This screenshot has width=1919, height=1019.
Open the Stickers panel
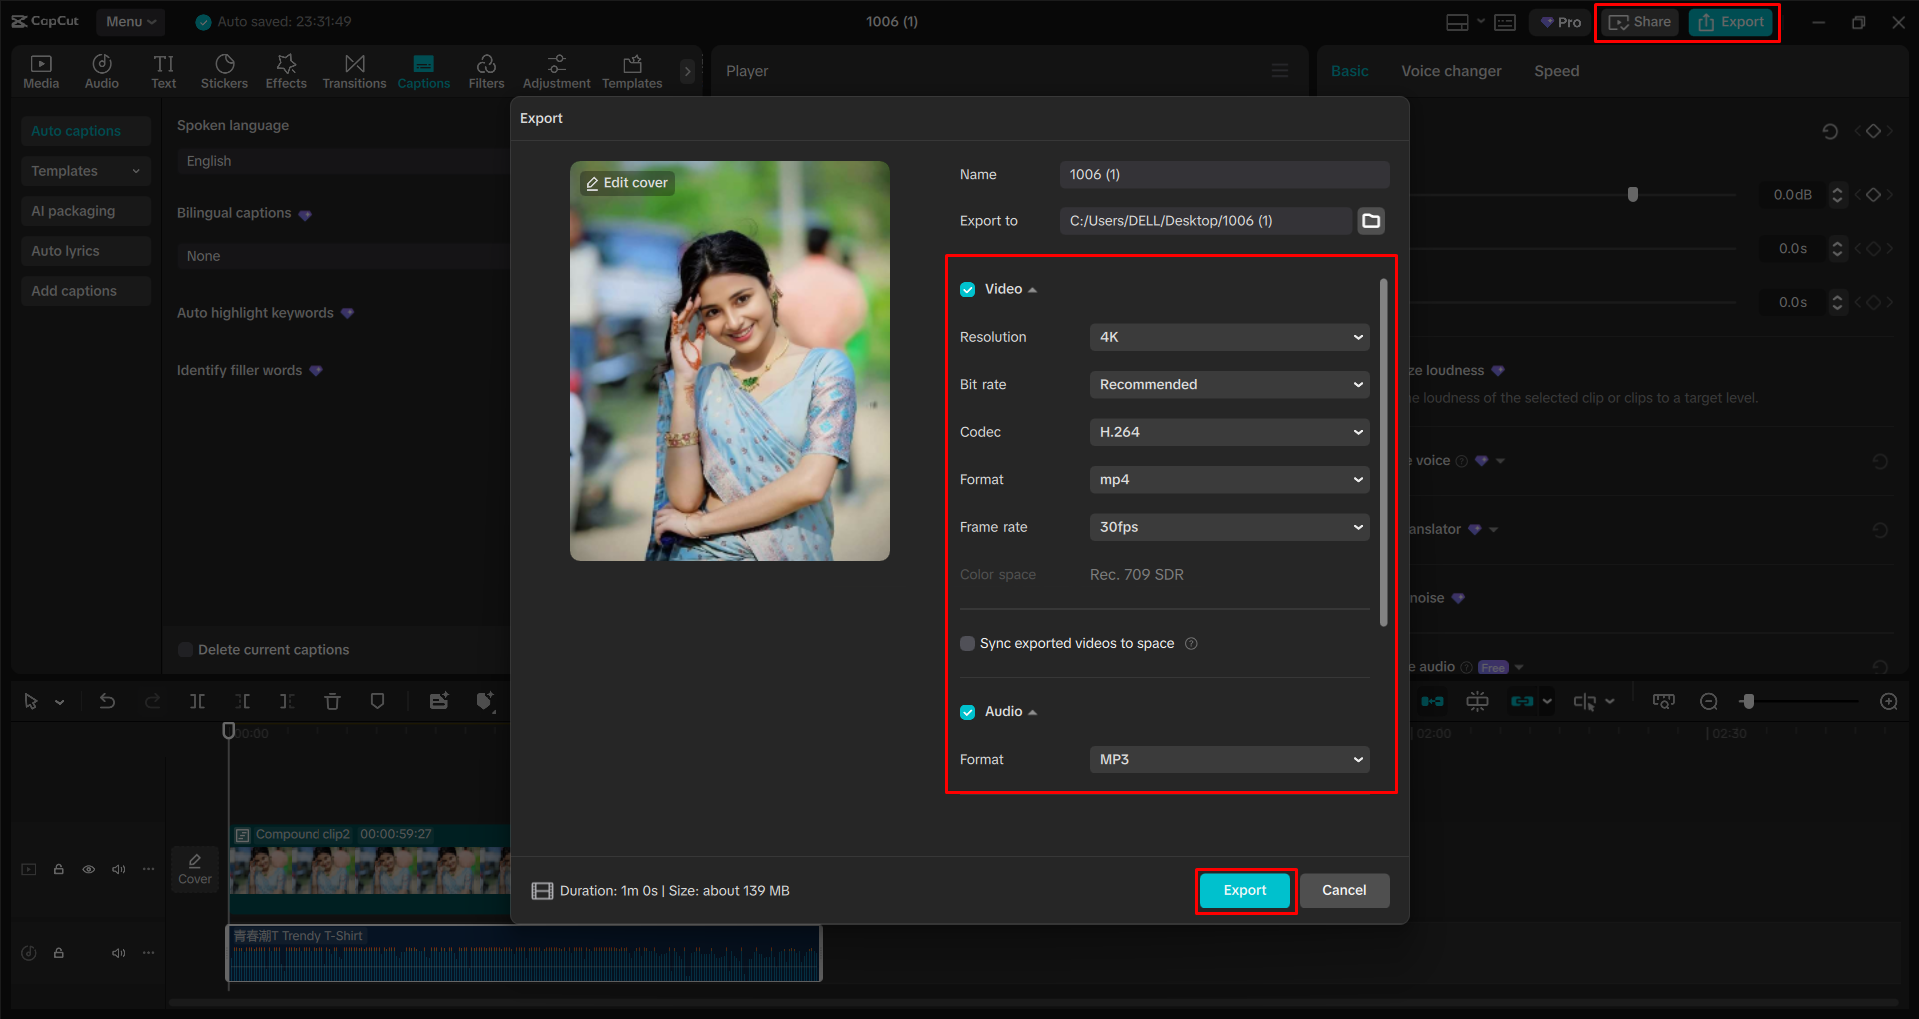[224, 70]
